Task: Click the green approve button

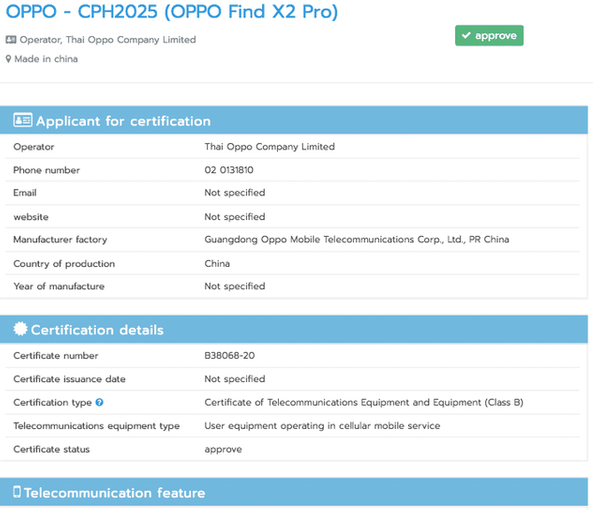Action: click(489, 36)
